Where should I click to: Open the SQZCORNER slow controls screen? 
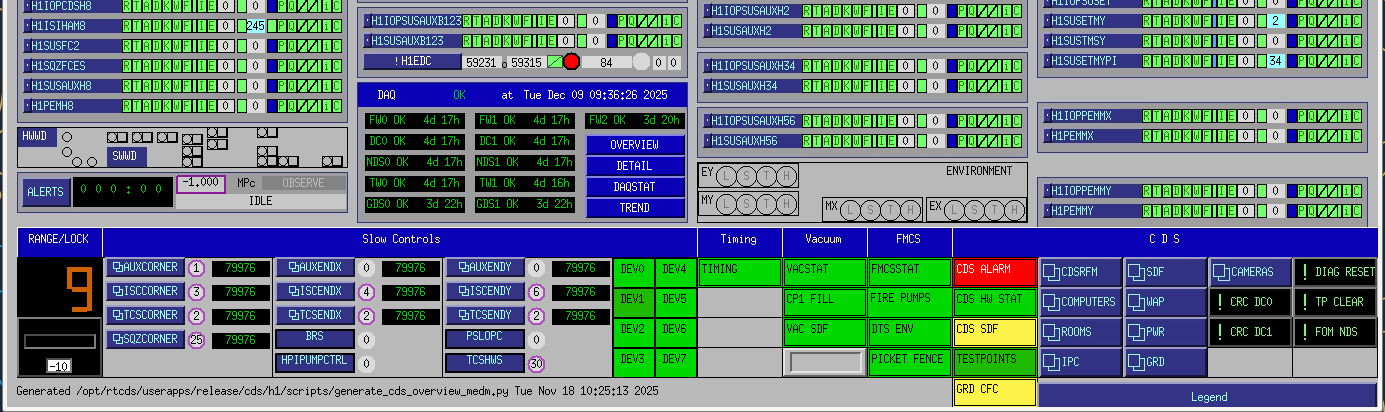coord(145,340)
